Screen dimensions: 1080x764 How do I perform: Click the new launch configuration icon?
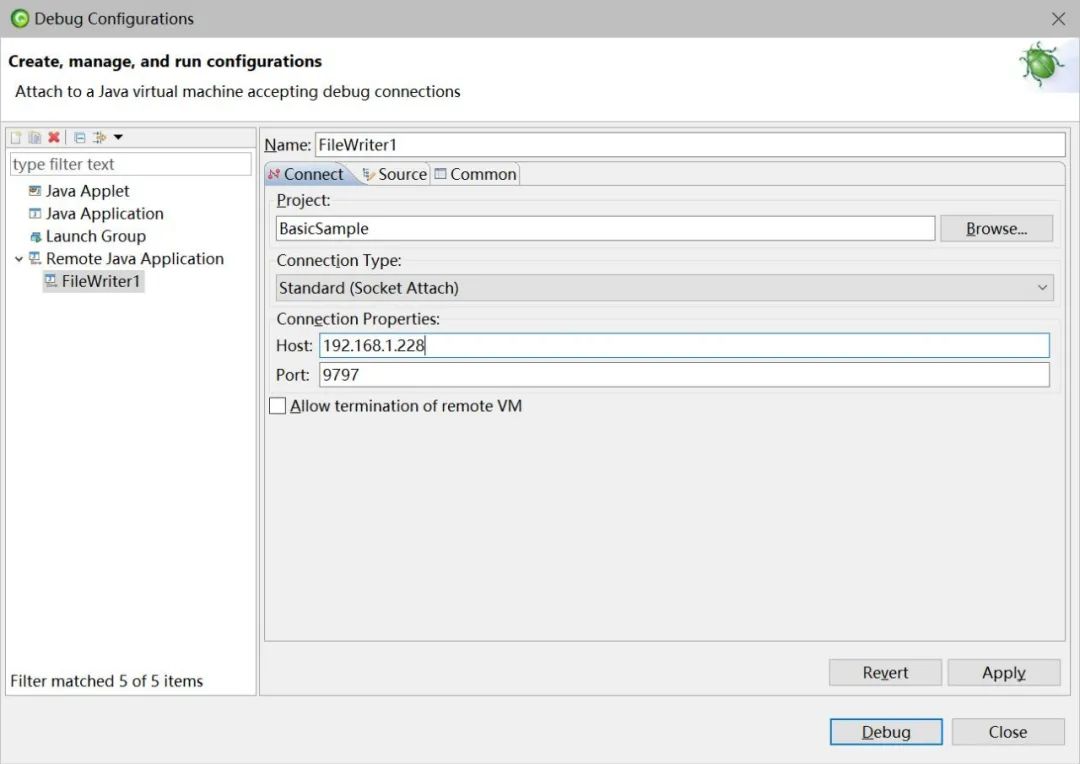tap(16, 137)
